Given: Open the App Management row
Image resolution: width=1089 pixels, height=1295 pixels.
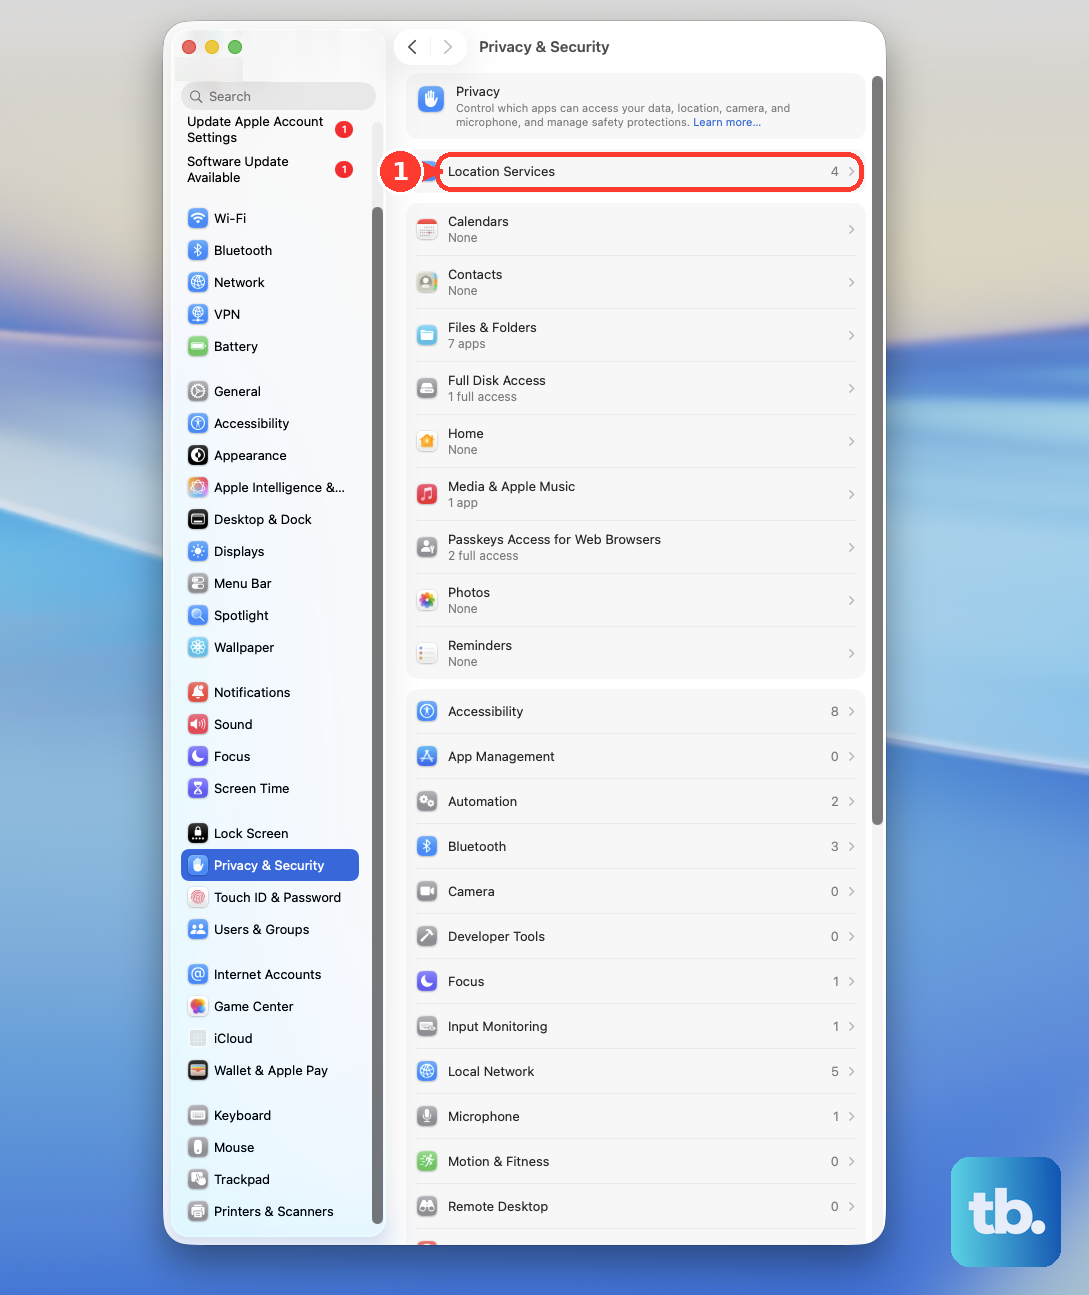Looking at the screenshot, I should point(636,756).
